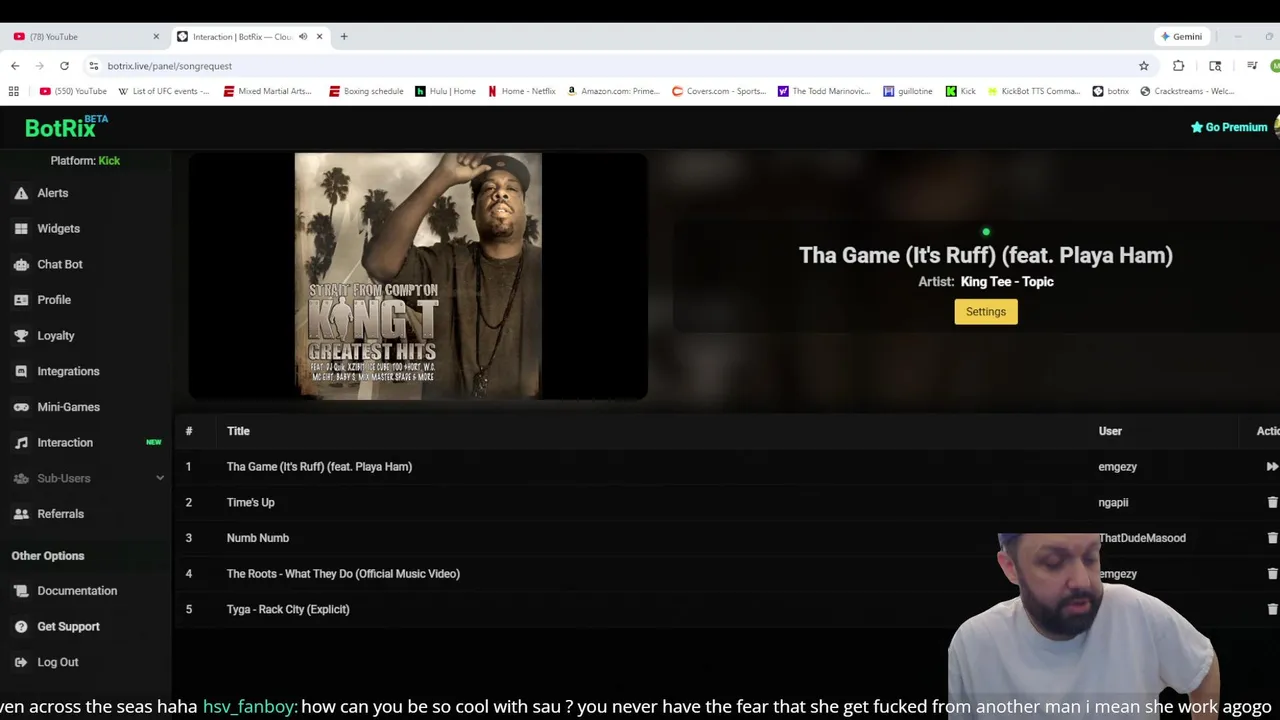The height and width of the screenshot is (720, 1280).
Task: Open the Kick bookmark
Action: pyautogui.click(x=961, y=91)
